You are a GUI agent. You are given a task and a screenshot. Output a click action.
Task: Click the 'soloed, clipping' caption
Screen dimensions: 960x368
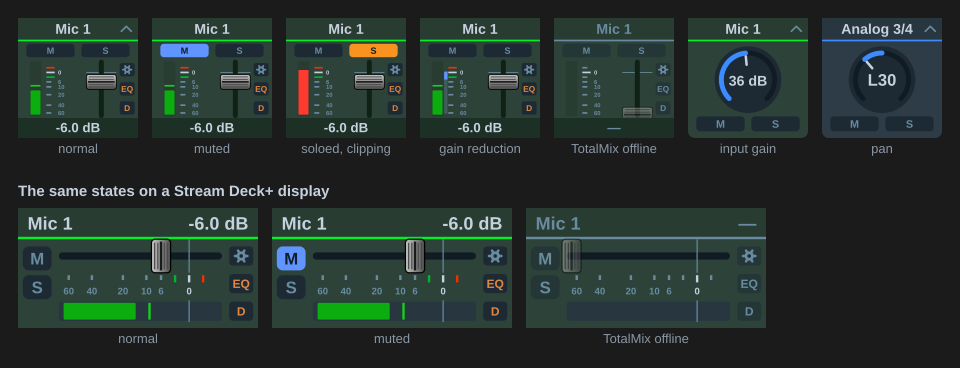346,149
